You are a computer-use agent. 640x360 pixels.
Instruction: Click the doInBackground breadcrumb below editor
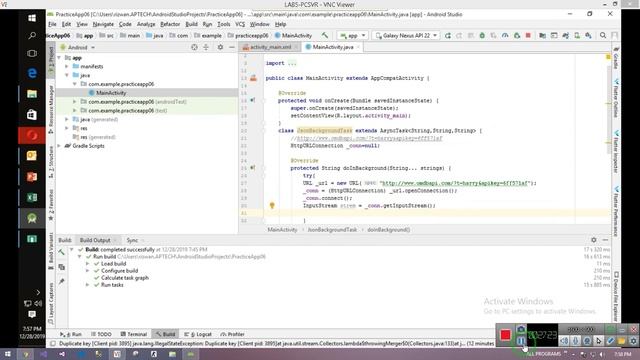[x=389, y=229]
